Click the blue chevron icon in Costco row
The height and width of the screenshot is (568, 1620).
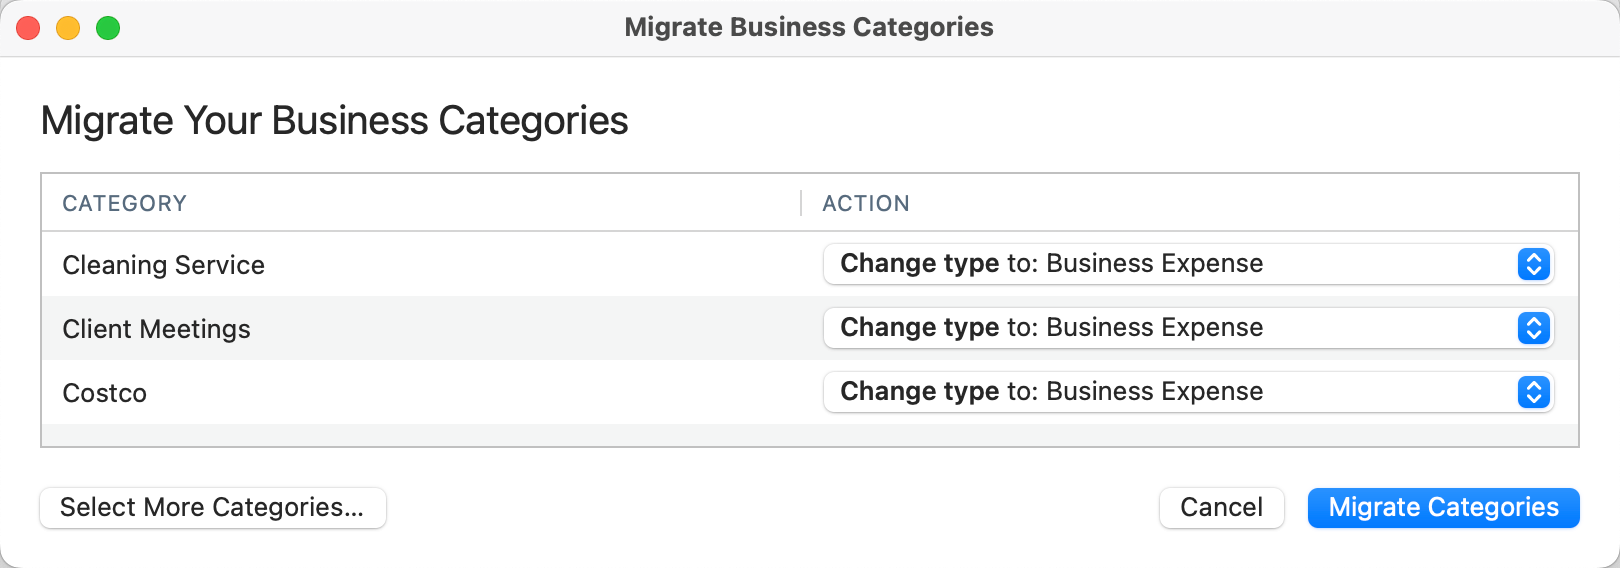(x=1533, y=392)
